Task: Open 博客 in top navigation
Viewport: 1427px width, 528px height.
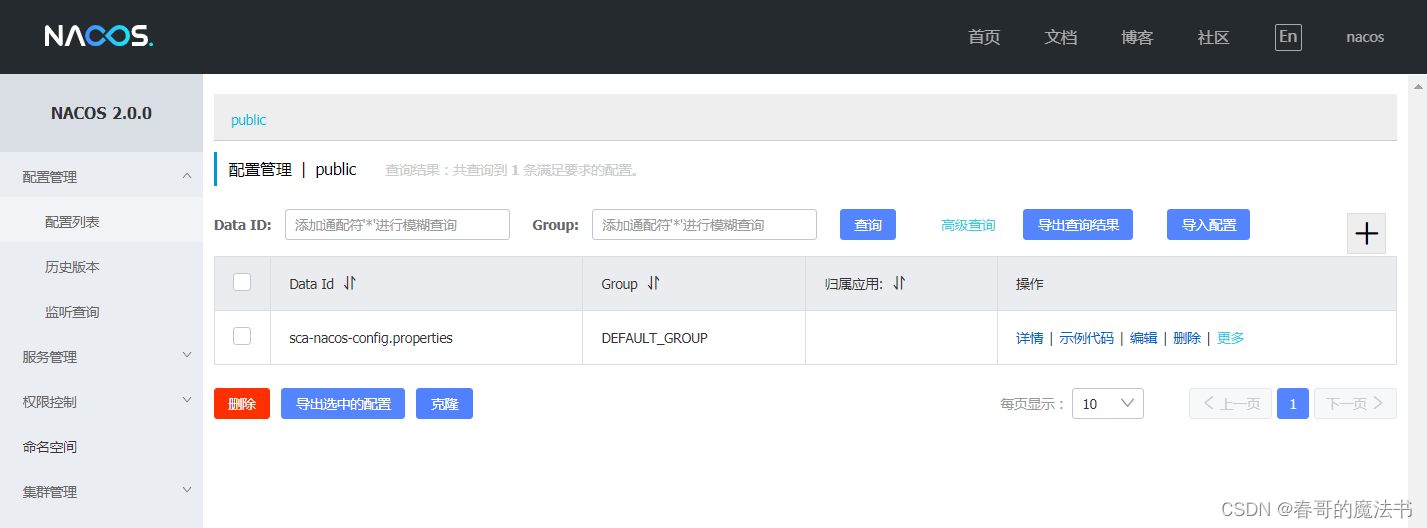Action: (x=1137, y=37)
